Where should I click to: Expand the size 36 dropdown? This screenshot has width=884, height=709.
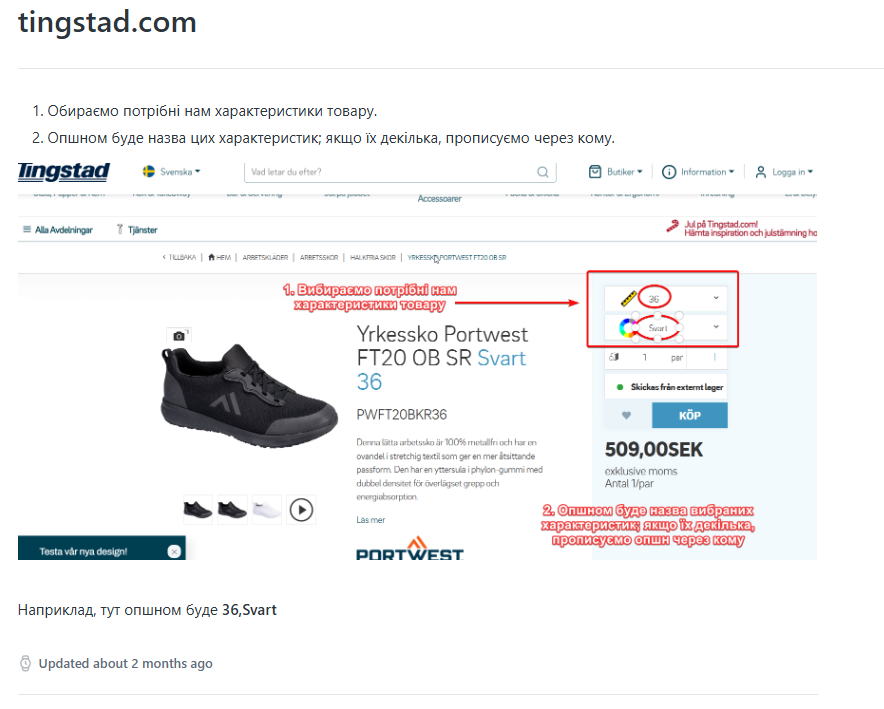click(666, 298)
